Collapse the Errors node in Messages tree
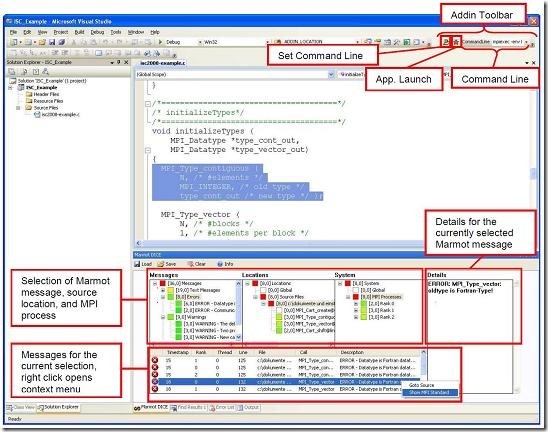Viewport: 548px width, 432px height. (163, 297)
